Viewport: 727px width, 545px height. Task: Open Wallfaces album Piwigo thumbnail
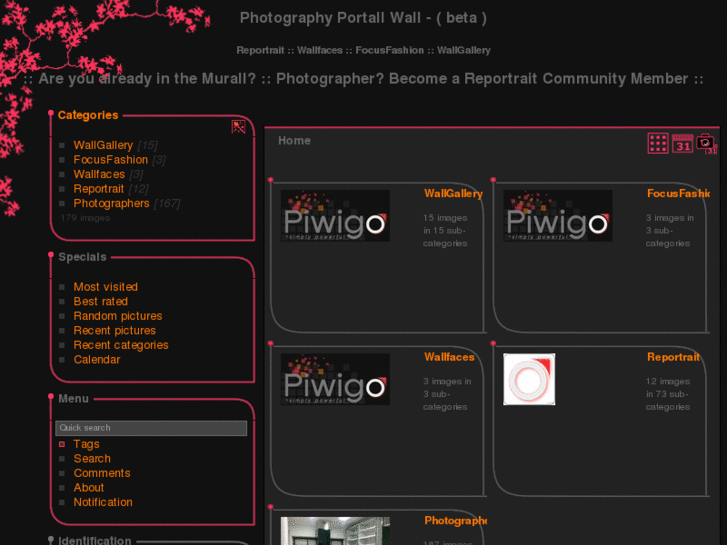pos(335,379)
